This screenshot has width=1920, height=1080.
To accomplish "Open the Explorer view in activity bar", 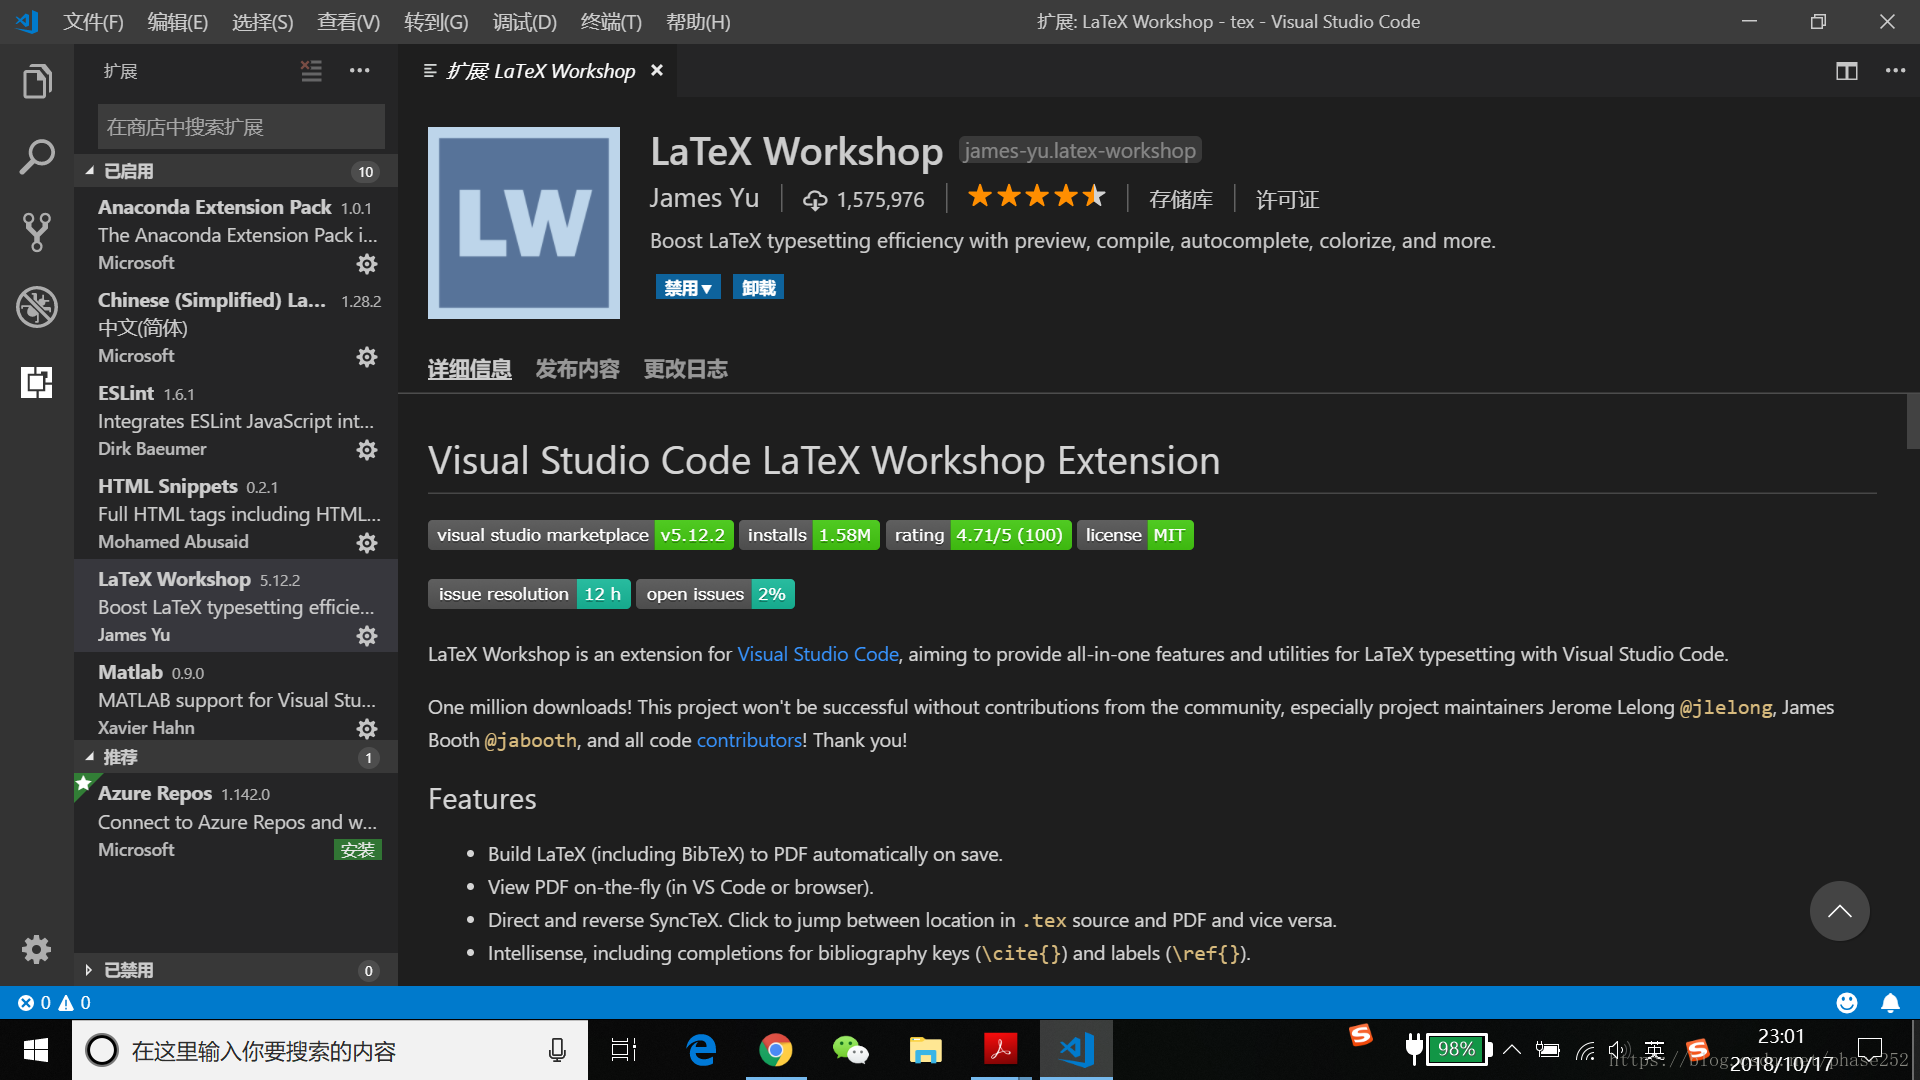I will click(x=37, y=81).
